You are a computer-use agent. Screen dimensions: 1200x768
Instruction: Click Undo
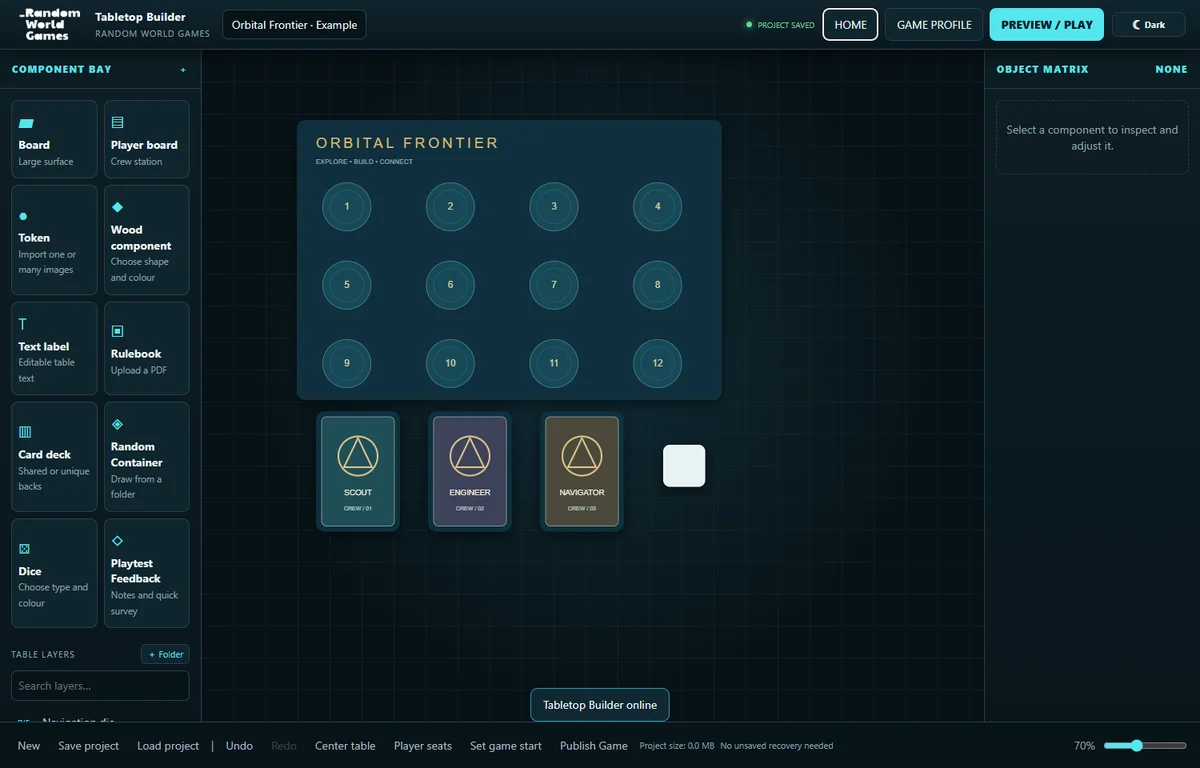point(239,746)
